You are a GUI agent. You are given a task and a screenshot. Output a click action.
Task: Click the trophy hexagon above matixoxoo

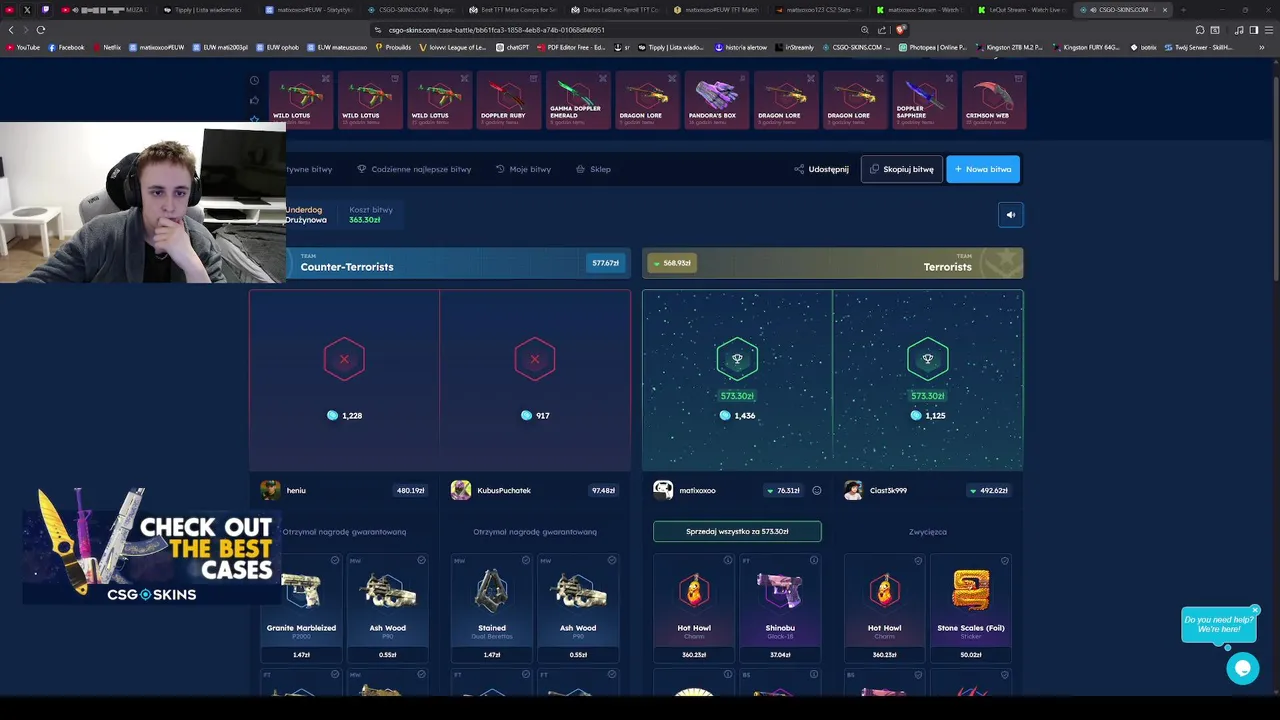tap(737, 359)
